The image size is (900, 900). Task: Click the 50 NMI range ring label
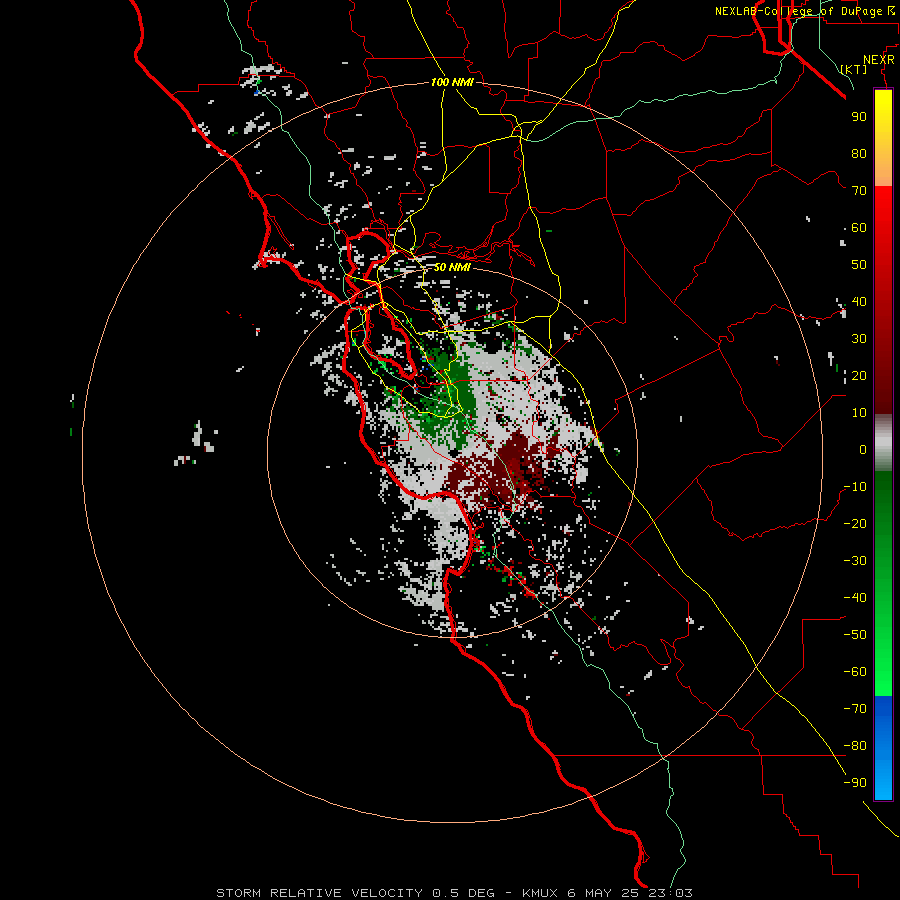[452, 267]
